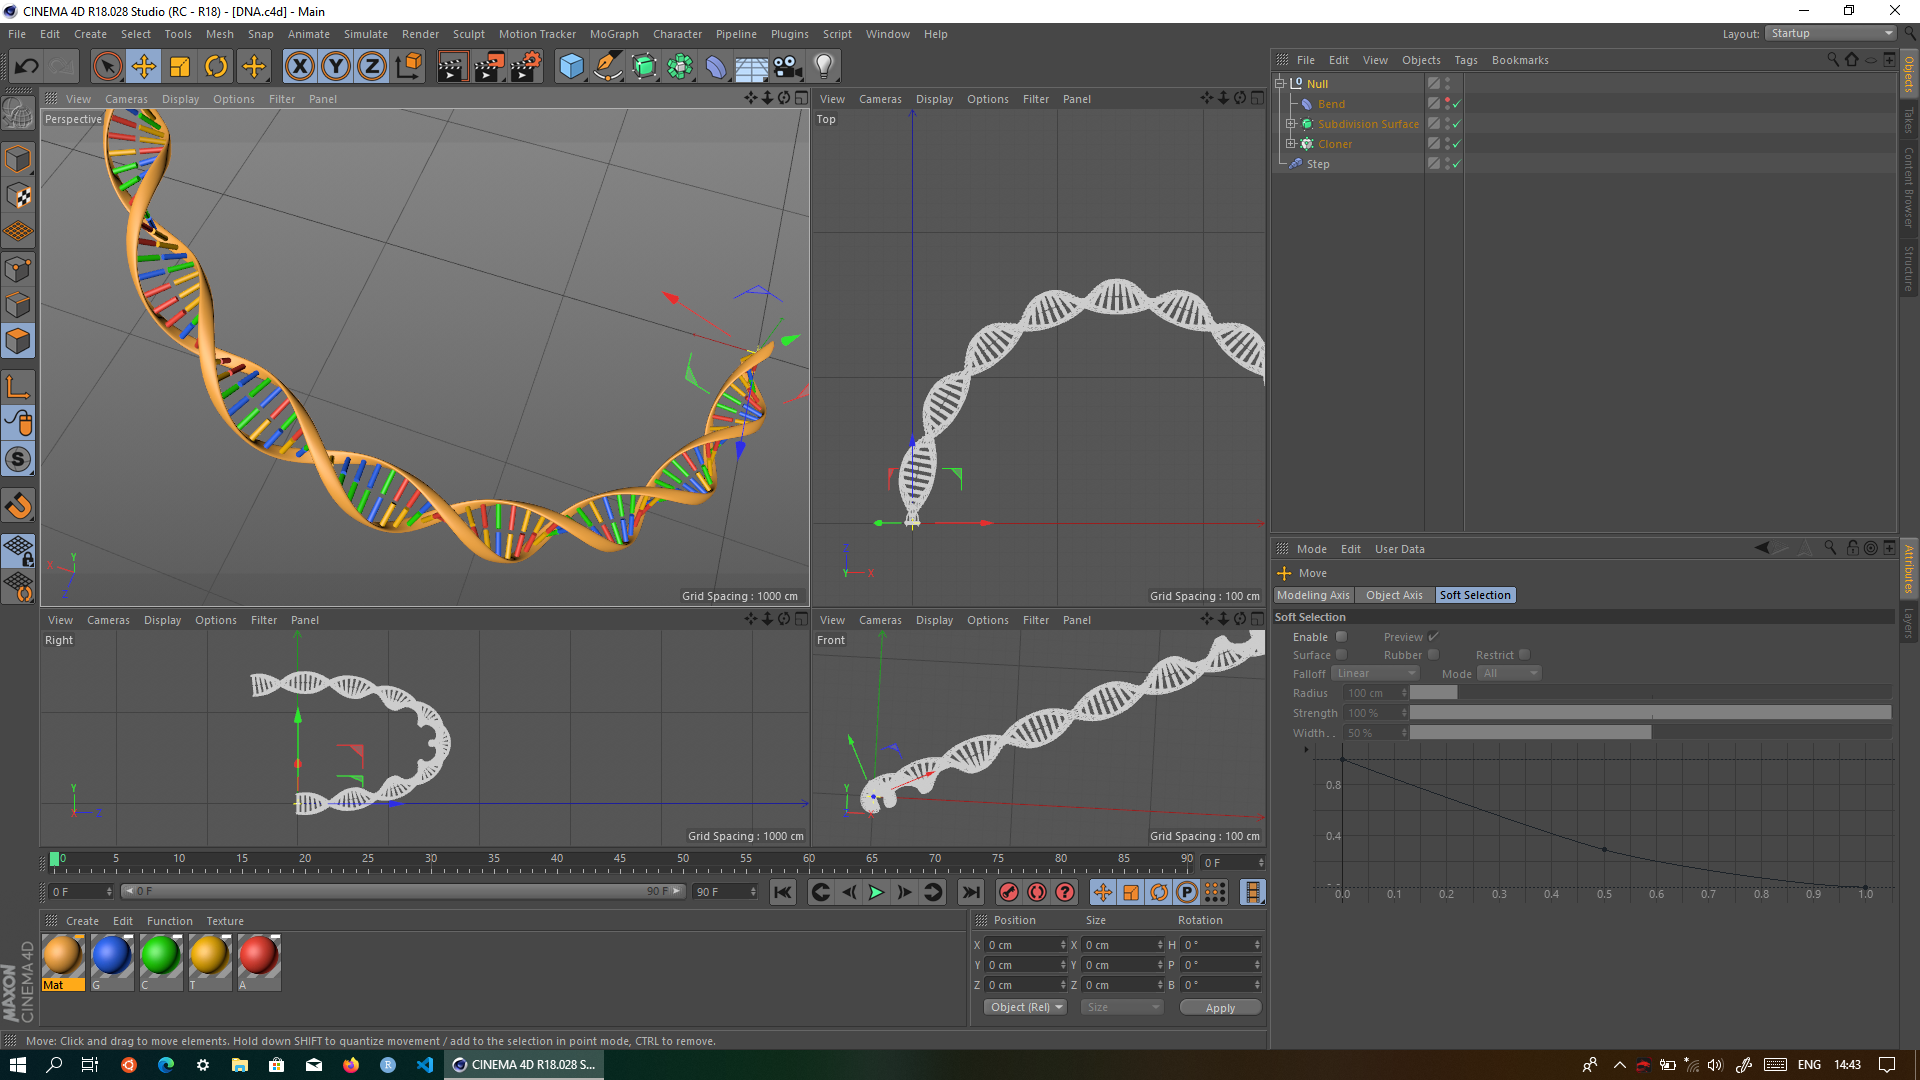Open the Layout Startup dropdown
1920x1080 pixels.
[1831, 34]
